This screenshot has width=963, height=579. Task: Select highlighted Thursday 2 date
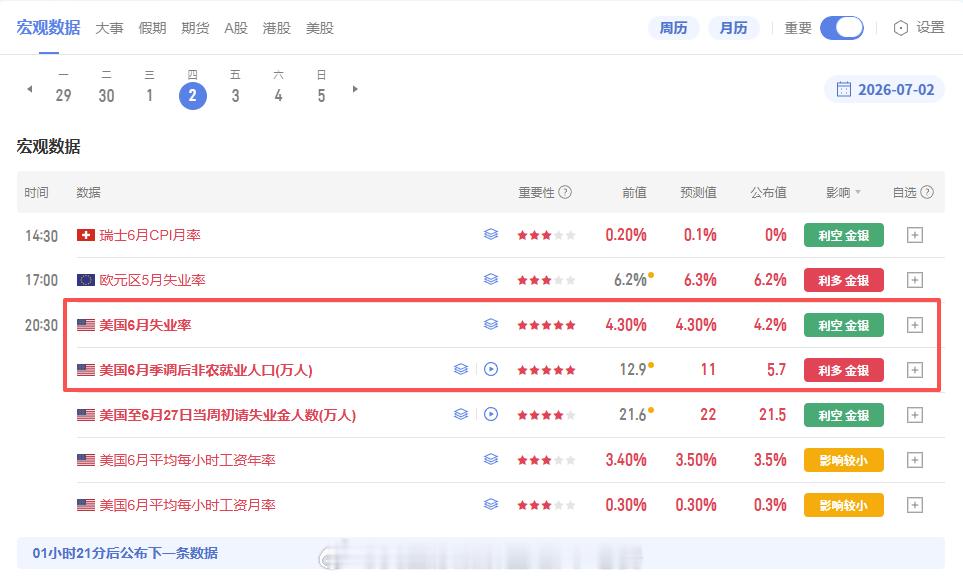pos(192,95)
